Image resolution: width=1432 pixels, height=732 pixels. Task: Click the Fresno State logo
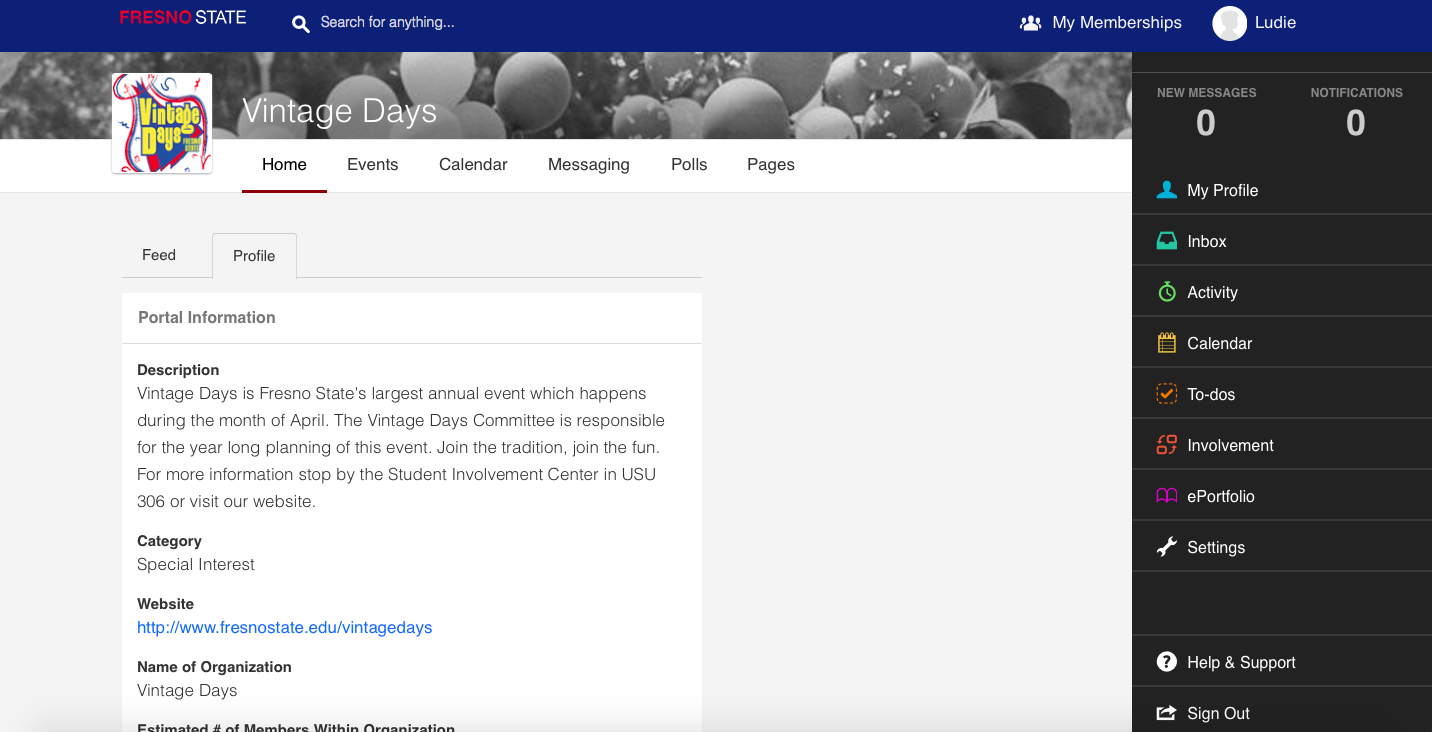(182, 18)
